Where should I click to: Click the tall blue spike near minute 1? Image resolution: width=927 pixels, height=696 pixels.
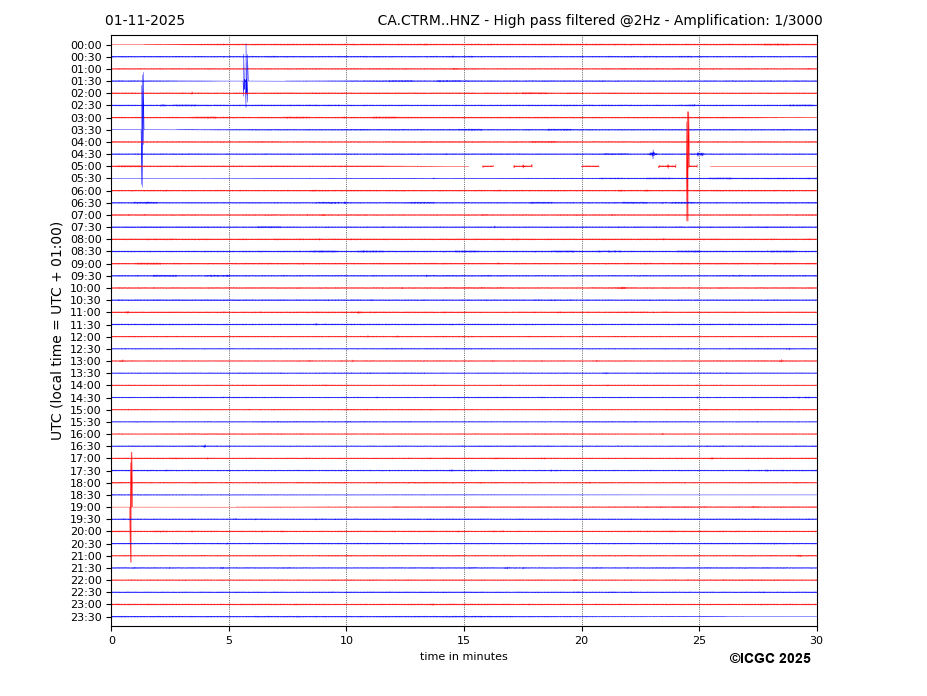point(142,130)
